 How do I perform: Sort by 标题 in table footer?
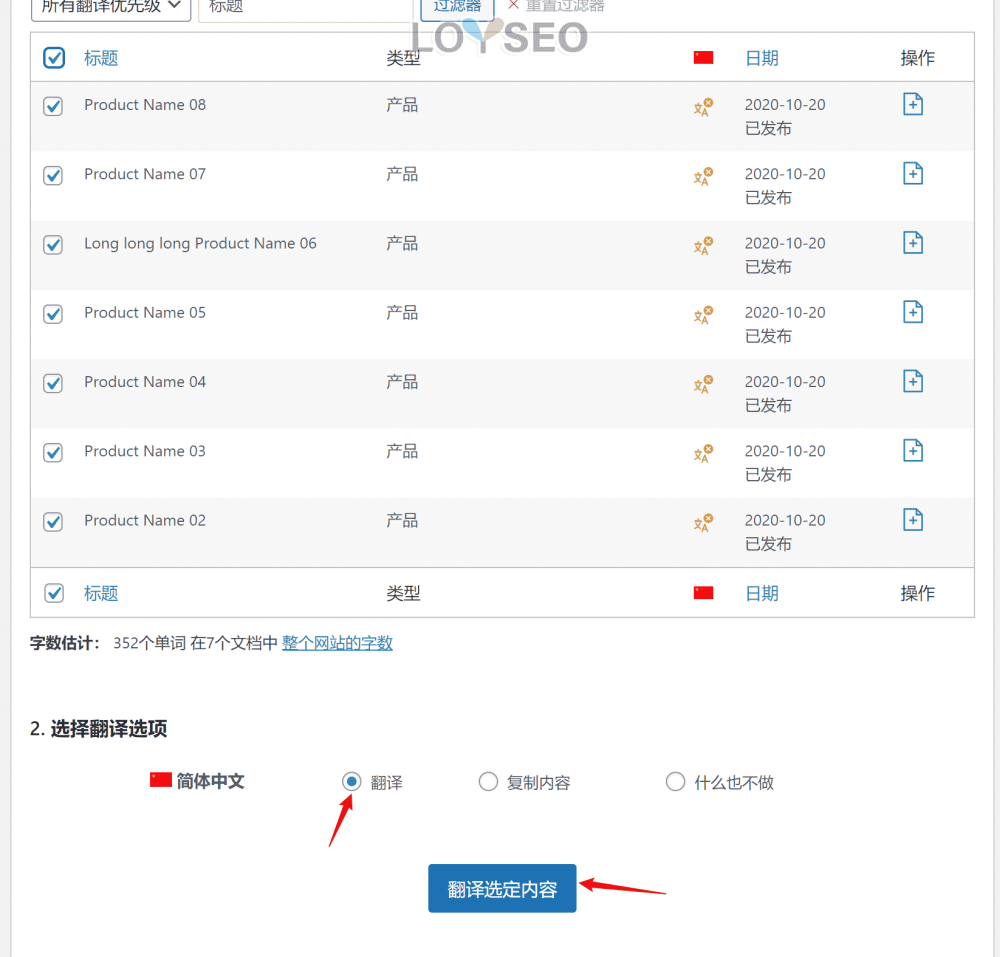pyautogui.click(x=101, y=594)
